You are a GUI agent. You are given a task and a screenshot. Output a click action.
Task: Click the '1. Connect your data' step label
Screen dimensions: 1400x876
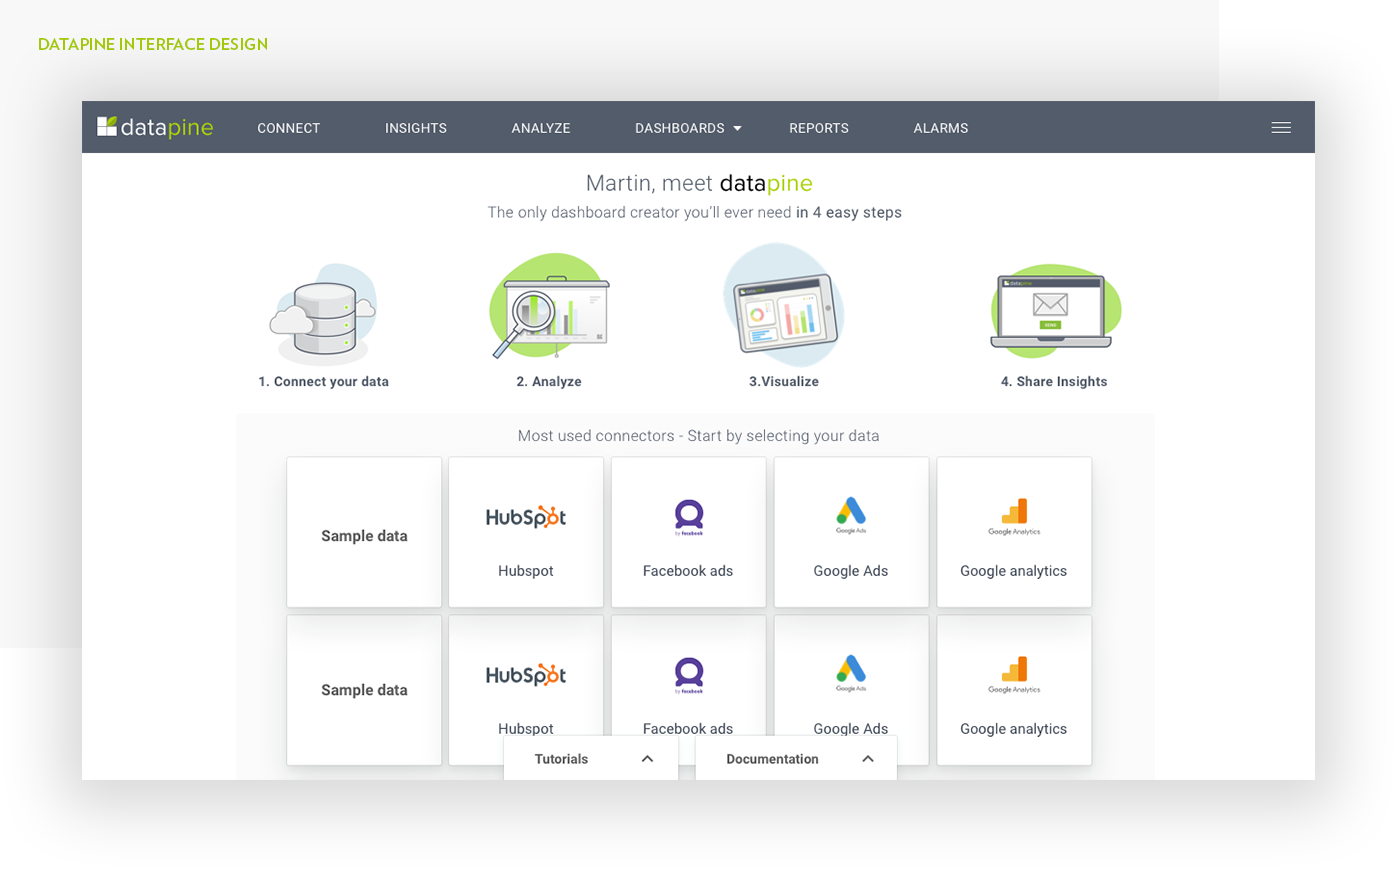324,381
